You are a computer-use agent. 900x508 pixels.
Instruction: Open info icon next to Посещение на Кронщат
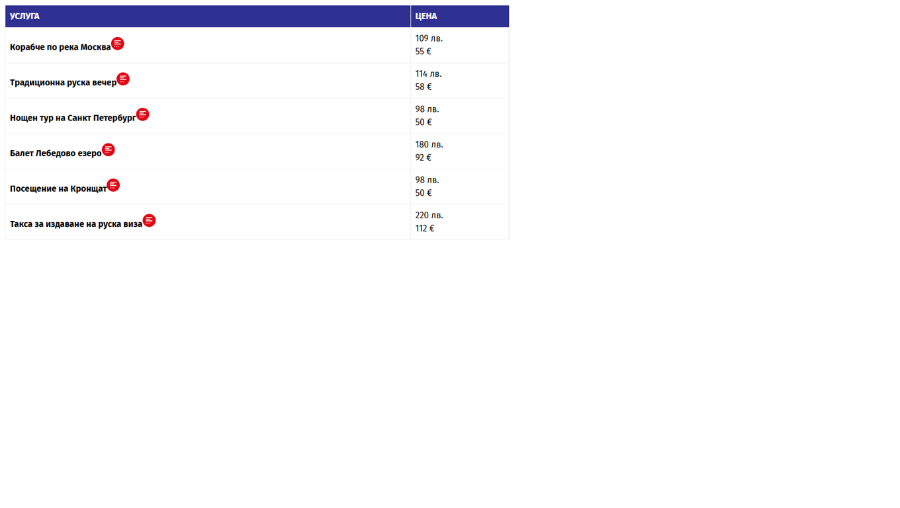tap(113, 185)
